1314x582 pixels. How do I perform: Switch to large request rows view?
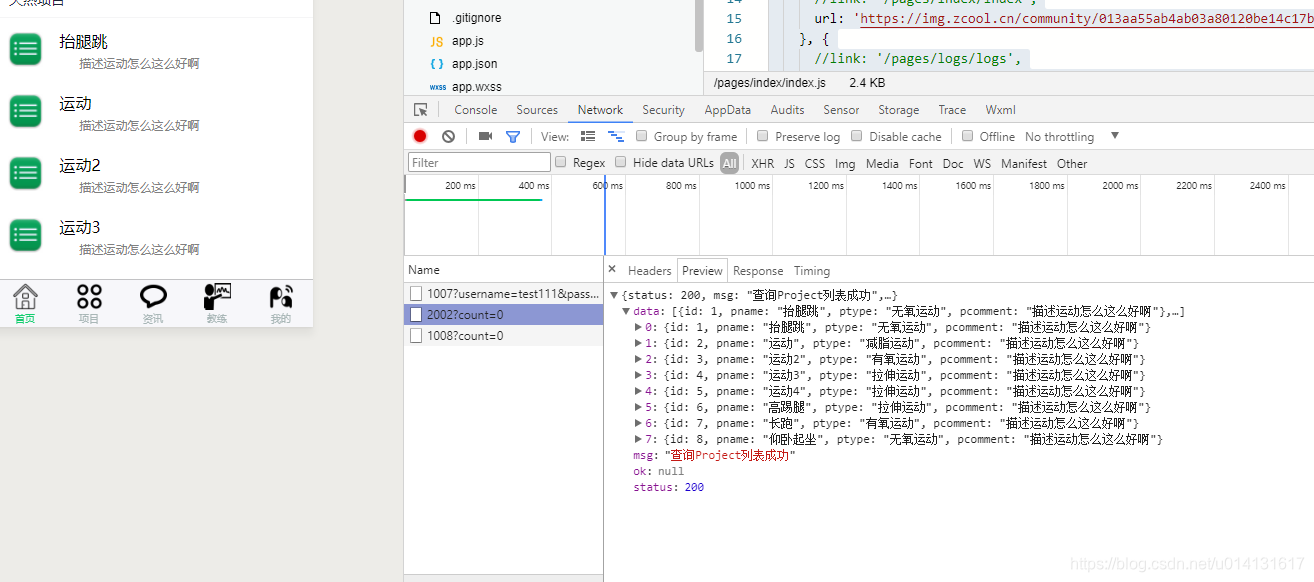[588, 136]
